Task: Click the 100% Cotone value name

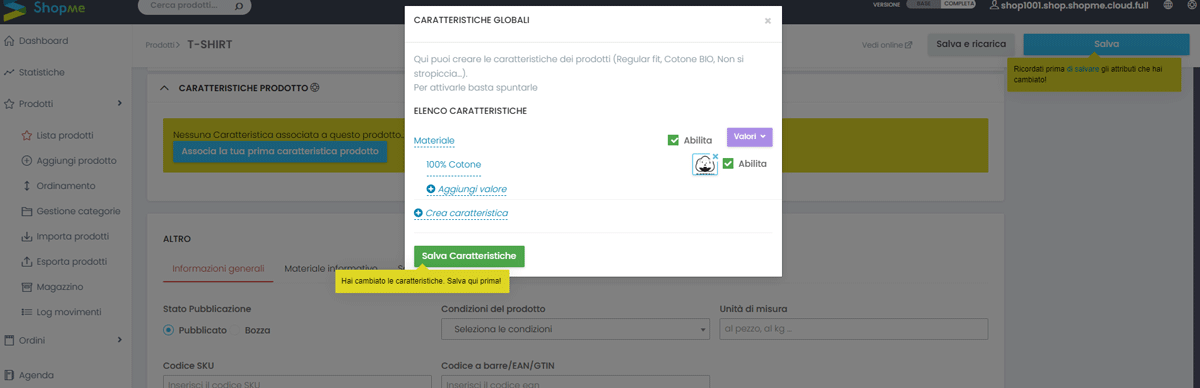Action: (453, 164)
